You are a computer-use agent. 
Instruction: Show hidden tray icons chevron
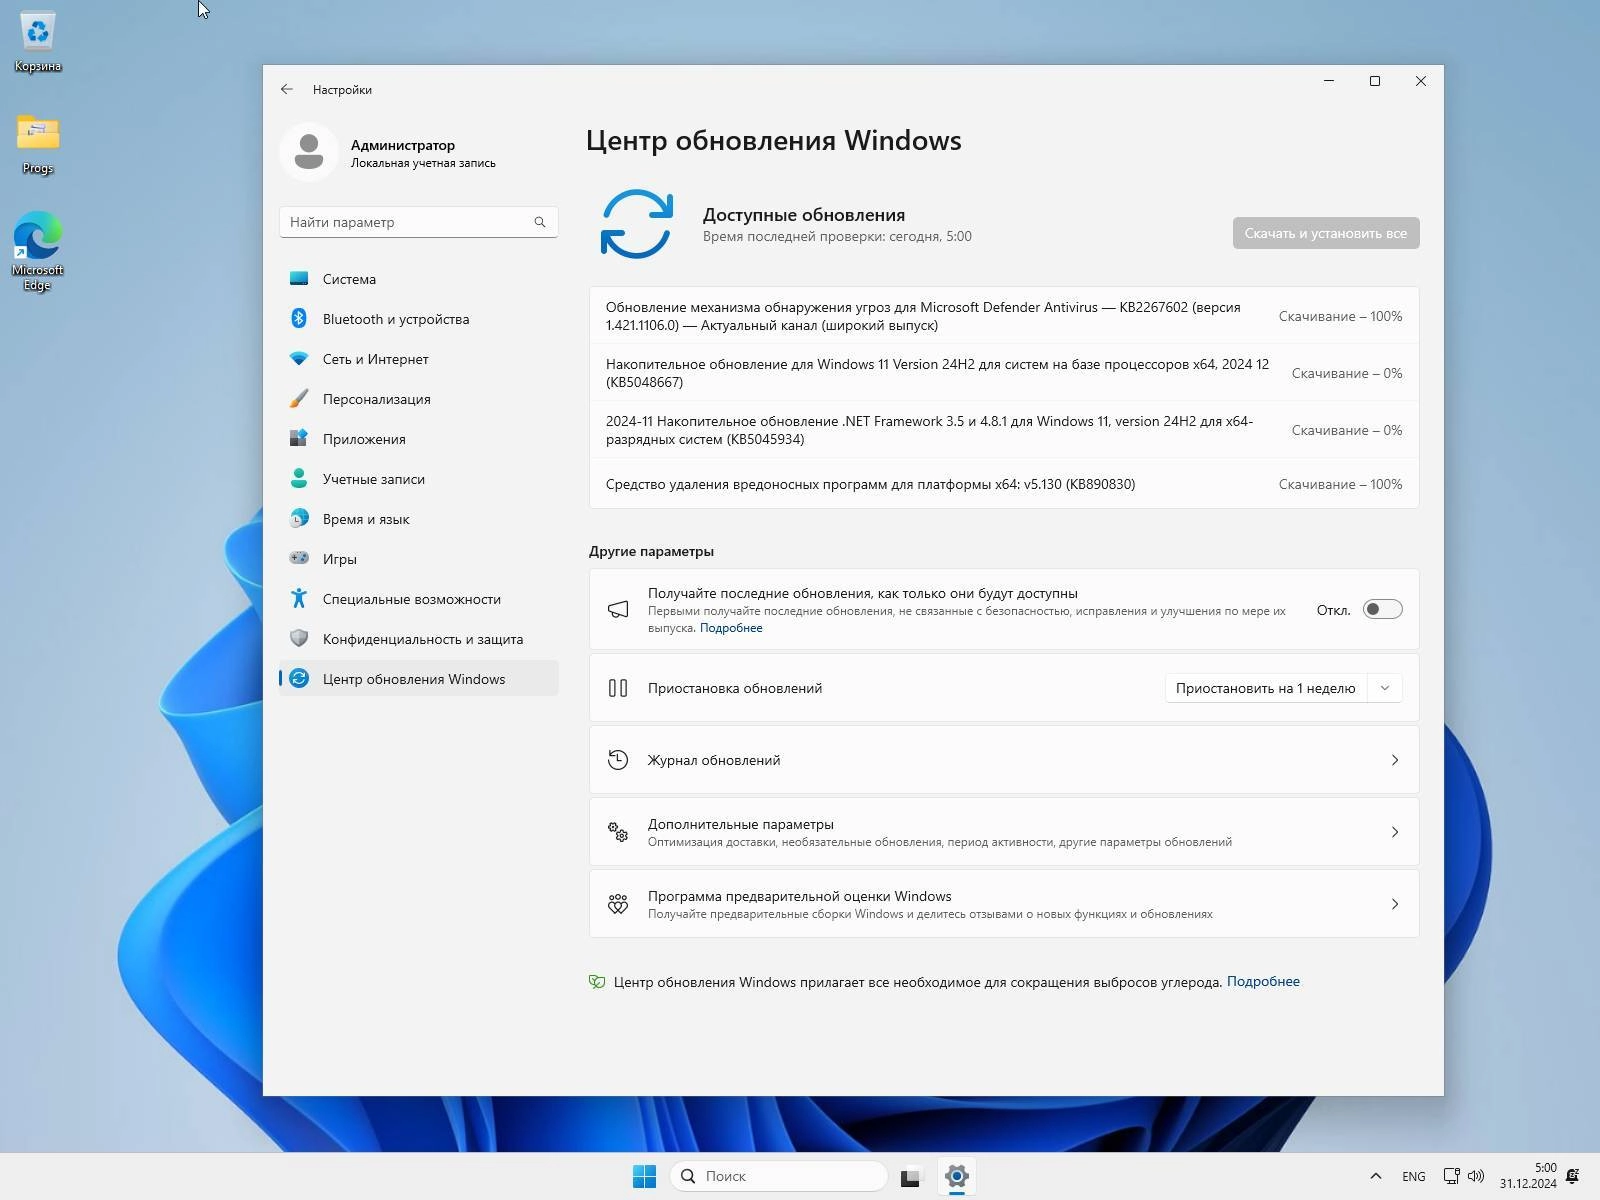point(1376,1176)
